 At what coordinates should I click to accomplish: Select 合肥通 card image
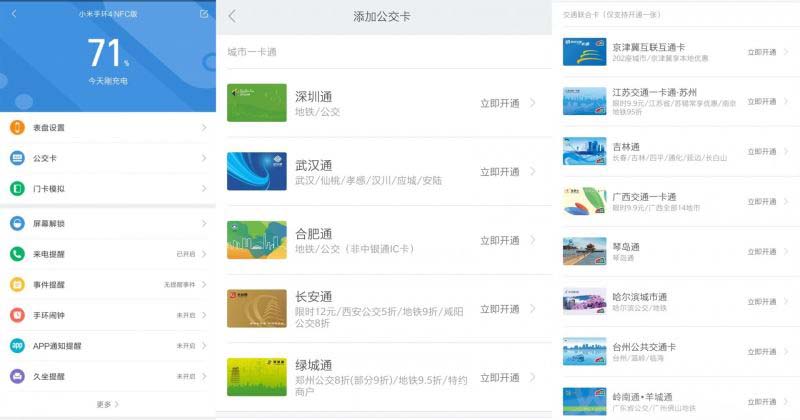tap(257, 240)
